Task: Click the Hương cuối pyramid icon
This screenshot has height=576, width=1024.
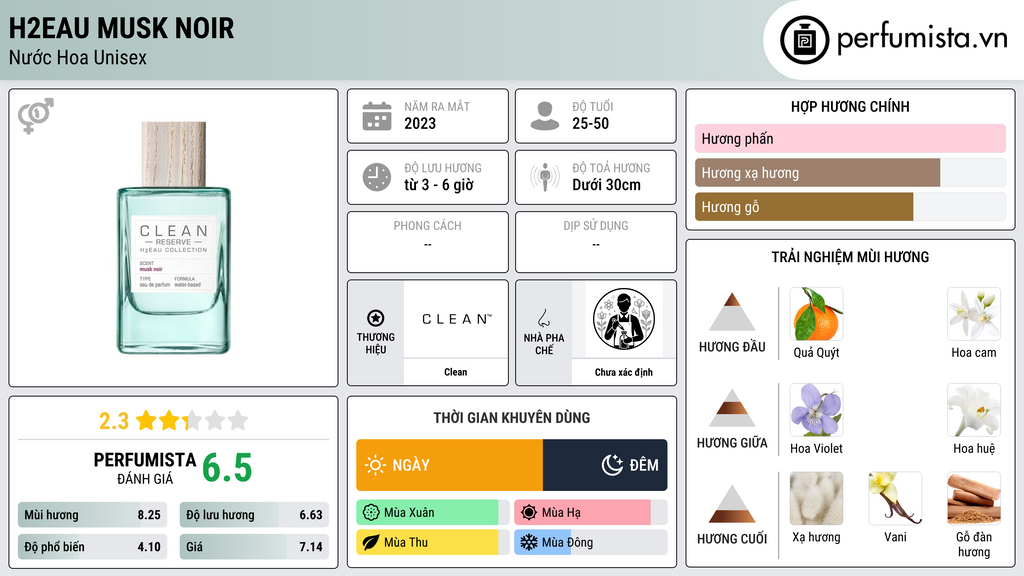Action: [x=732, y=504]
